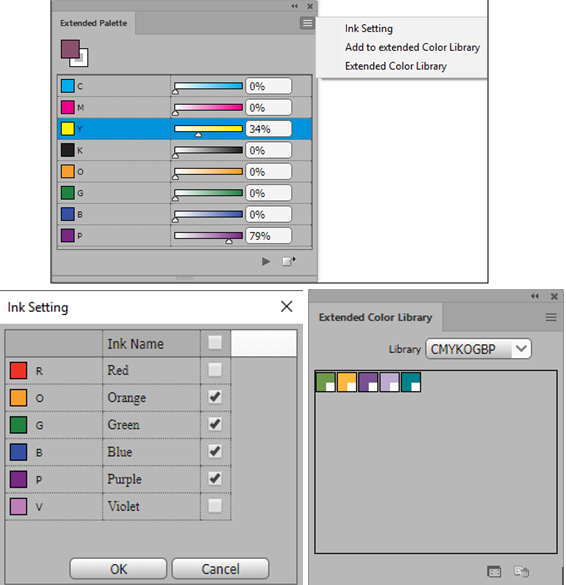Viewport: 566px width, 585px height.
Task: Uncheck the Orange ink checkbox
Action: click(215, 397)
